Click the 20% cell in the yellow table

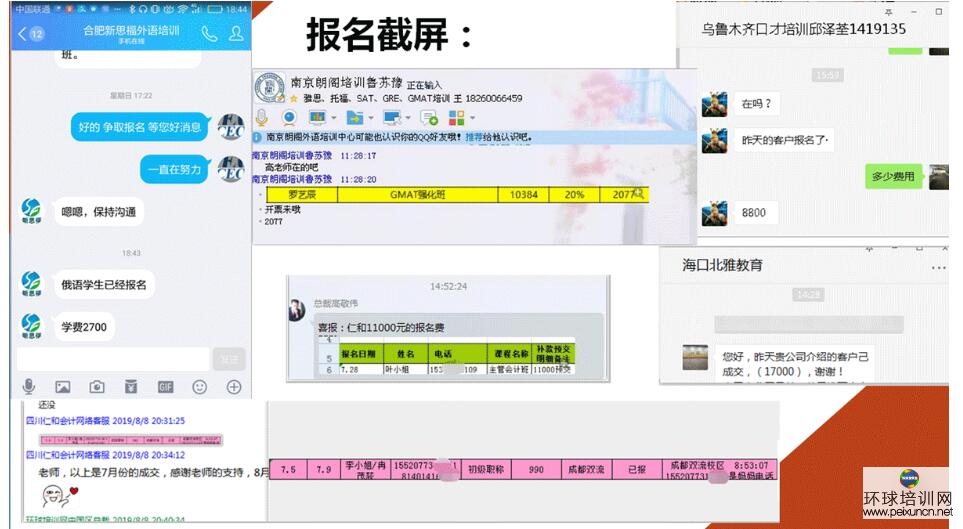pos(574,195)
